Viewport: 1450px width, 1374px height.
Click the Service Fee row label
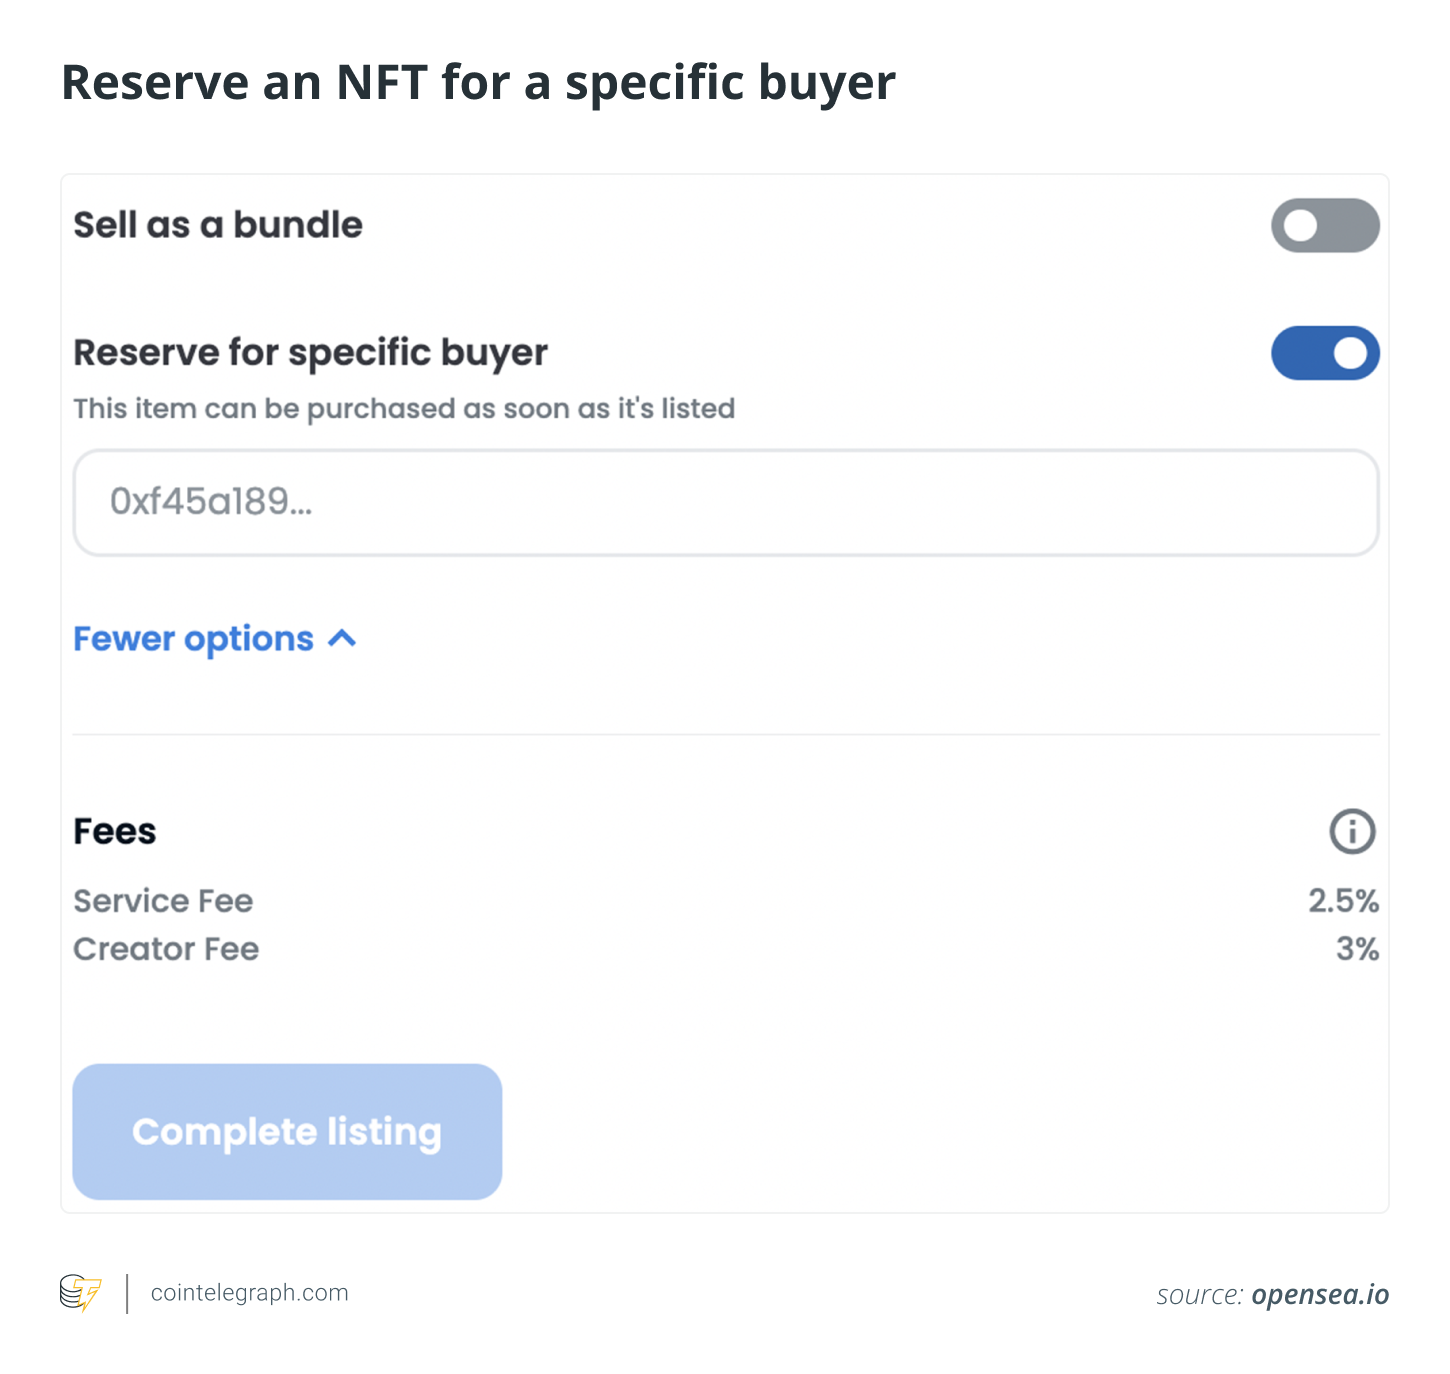pyautogui.click(x=163, y=901)
